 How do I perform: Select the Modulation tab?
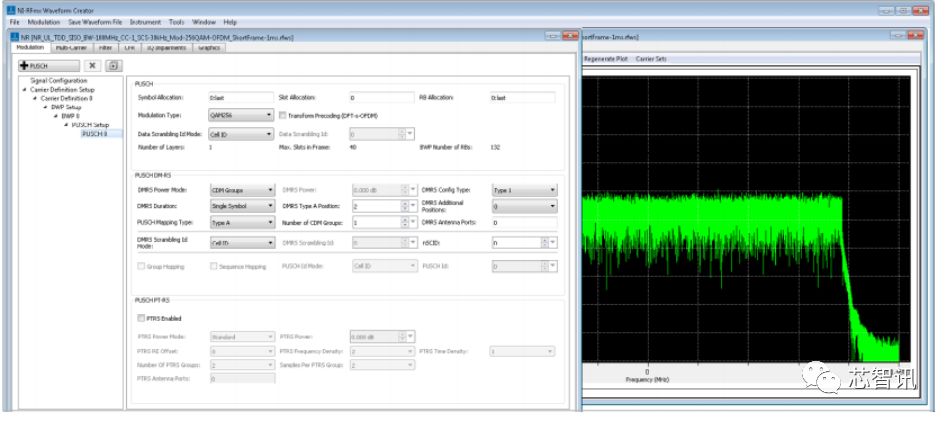30,47
